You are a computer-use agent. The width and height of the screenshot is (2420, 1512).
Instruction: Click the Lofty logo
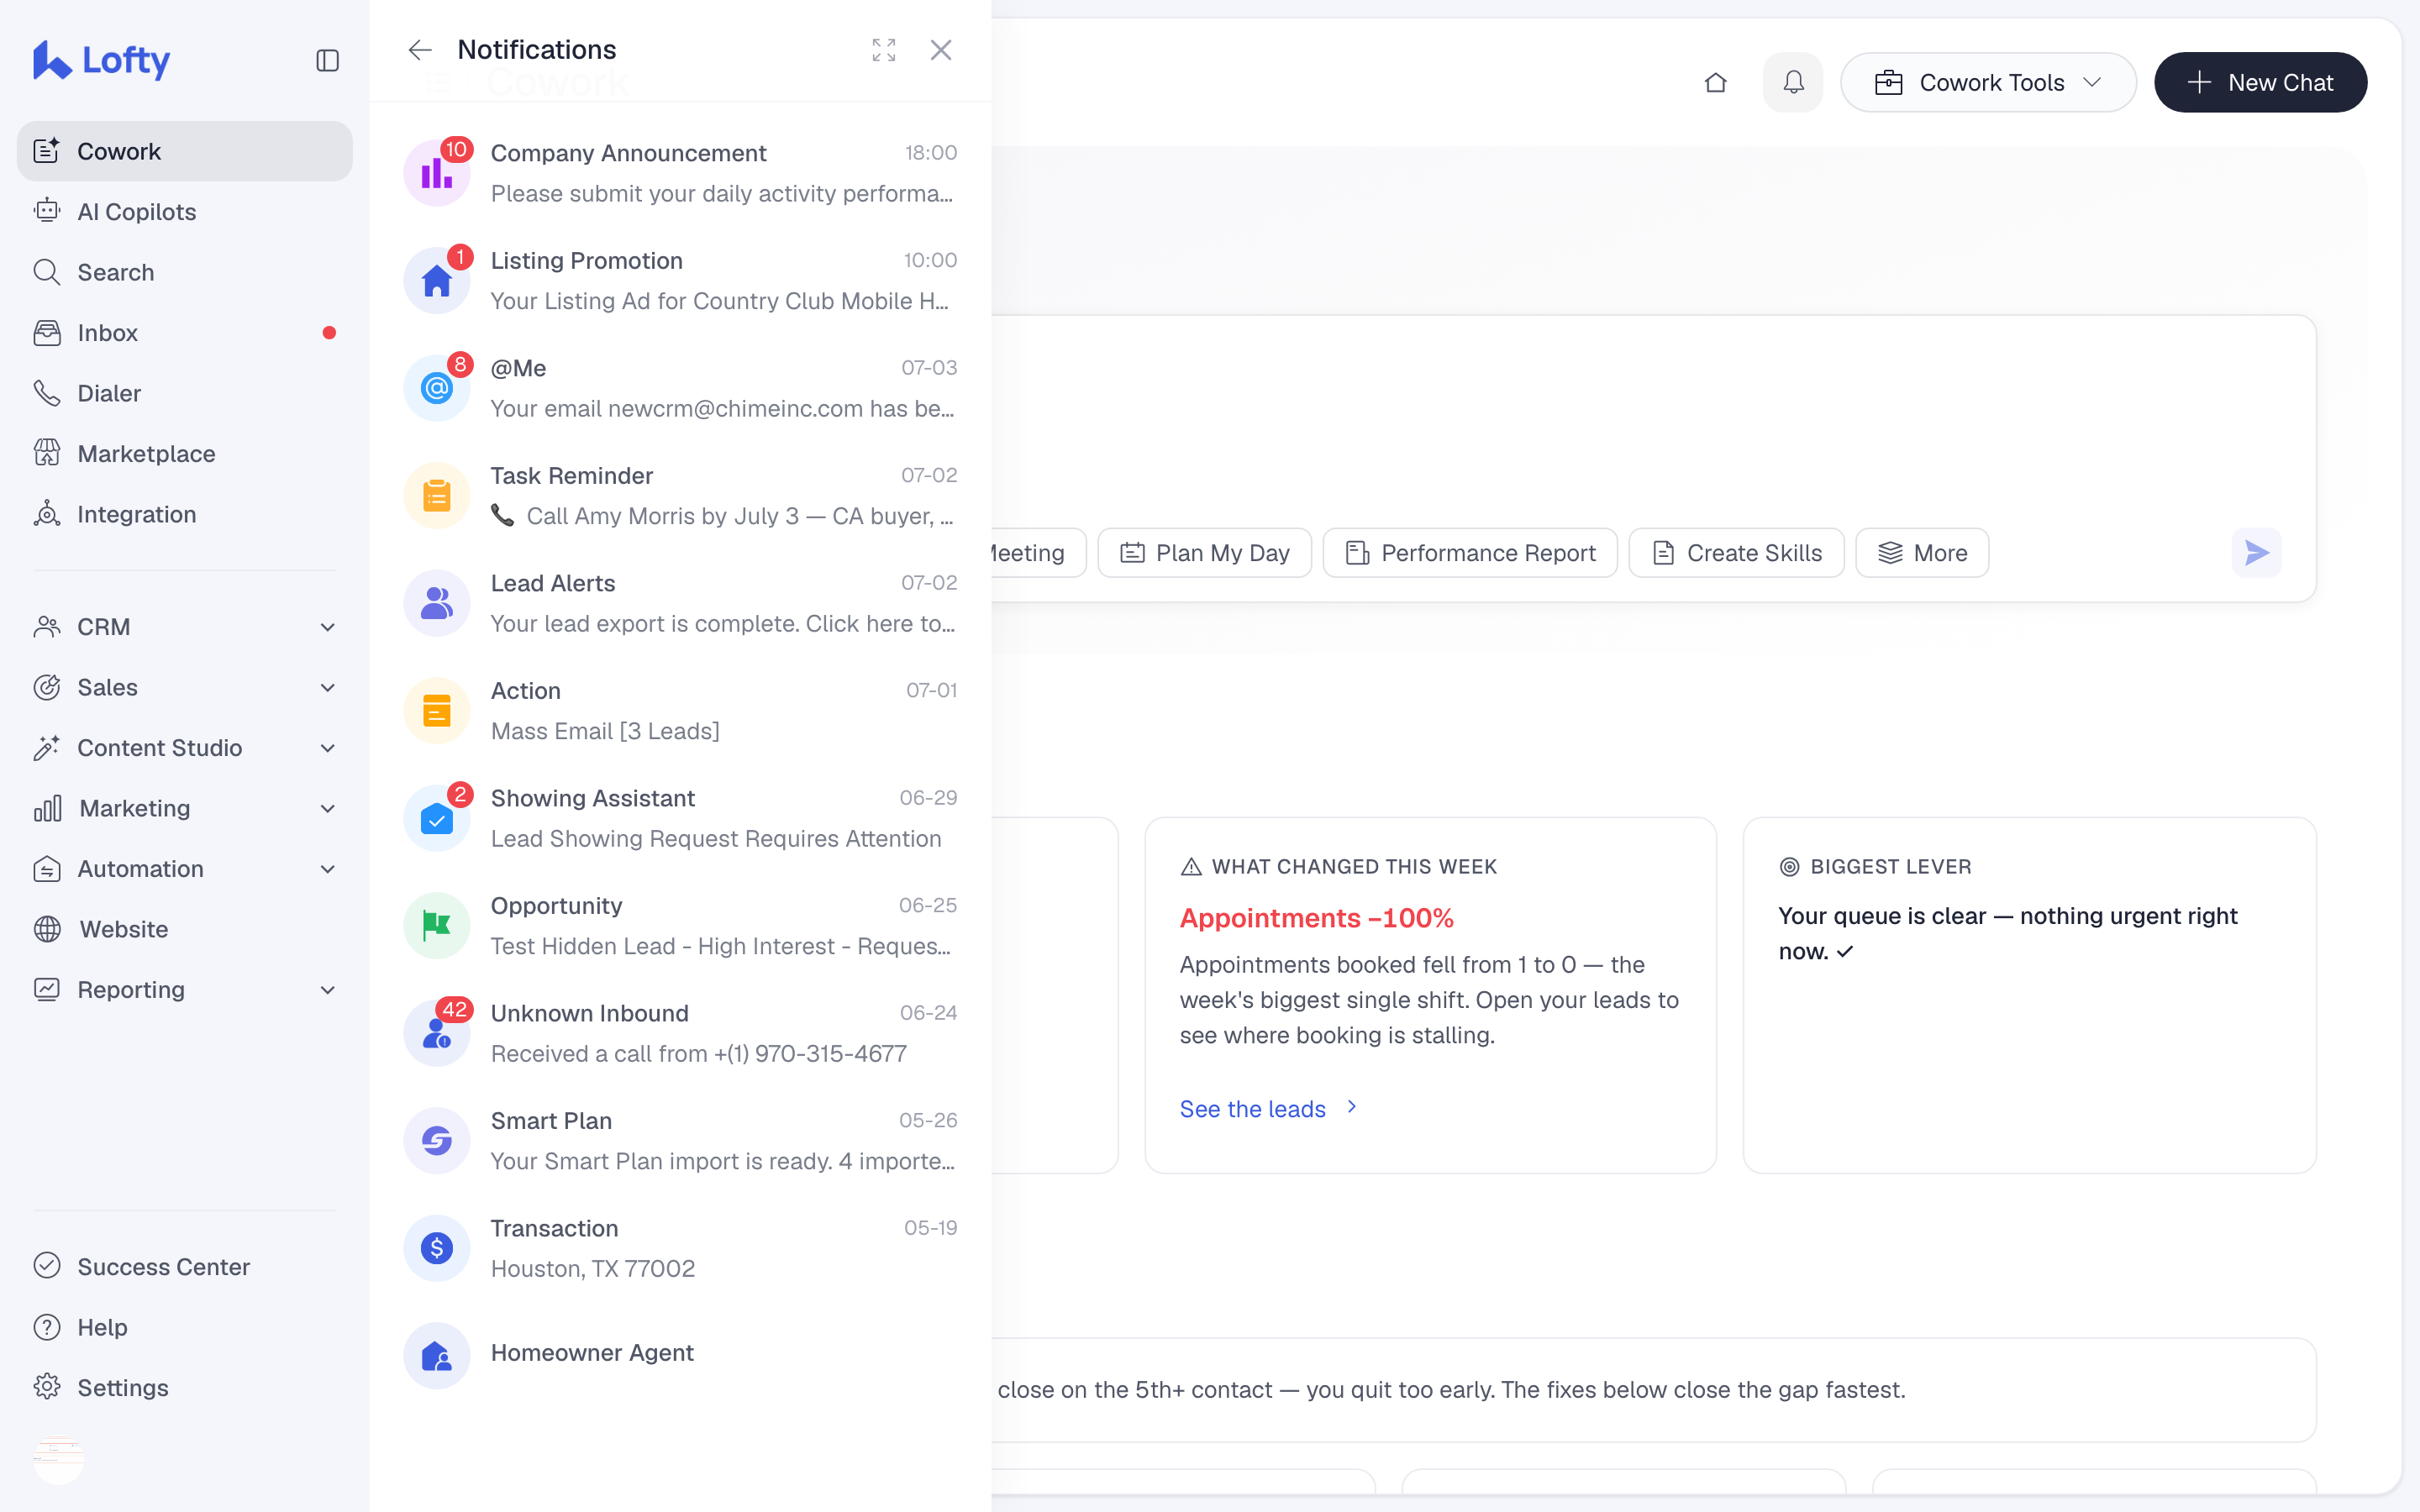pos(101,60)
